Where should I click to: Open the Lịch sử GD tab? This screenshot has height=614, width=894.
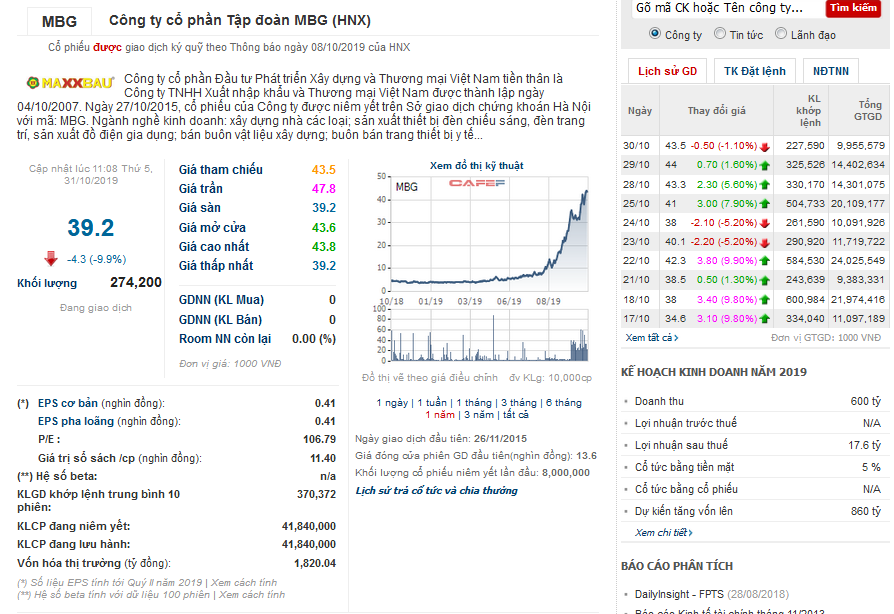[667, 71]
